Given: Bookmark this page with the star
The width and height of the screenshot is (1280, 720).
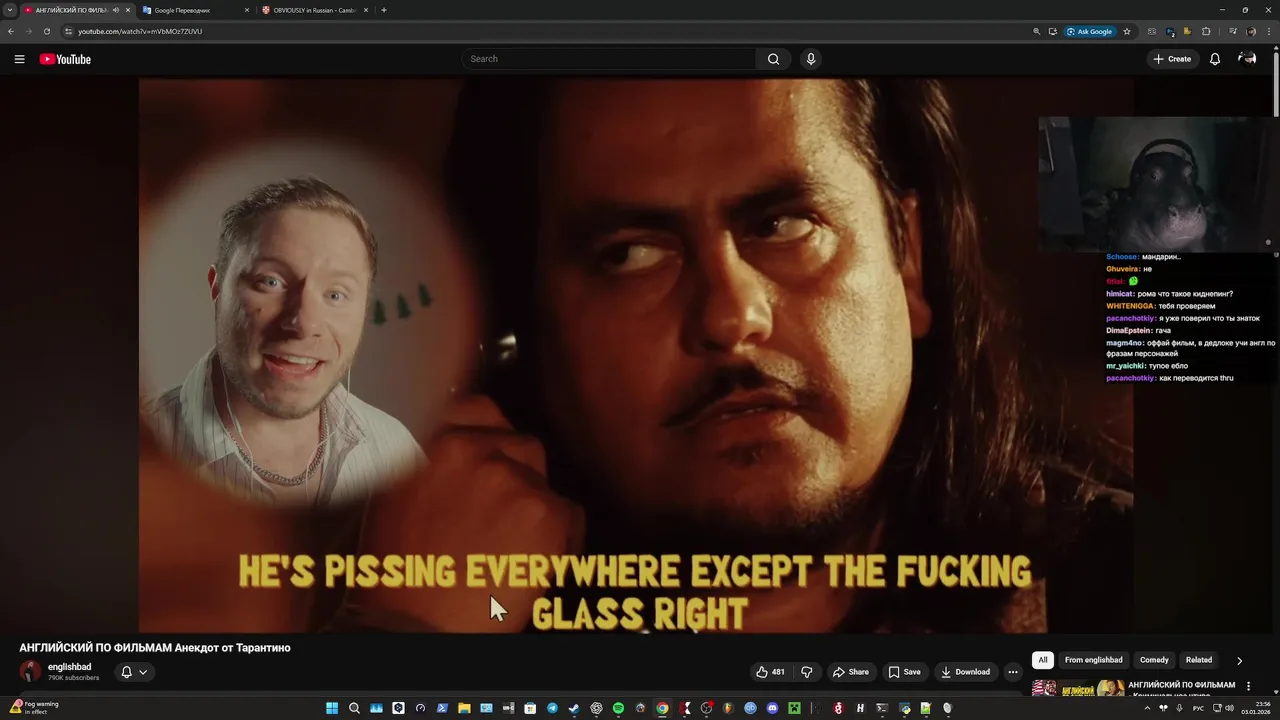Looking at the screenshot, I should pos(1127,31).
